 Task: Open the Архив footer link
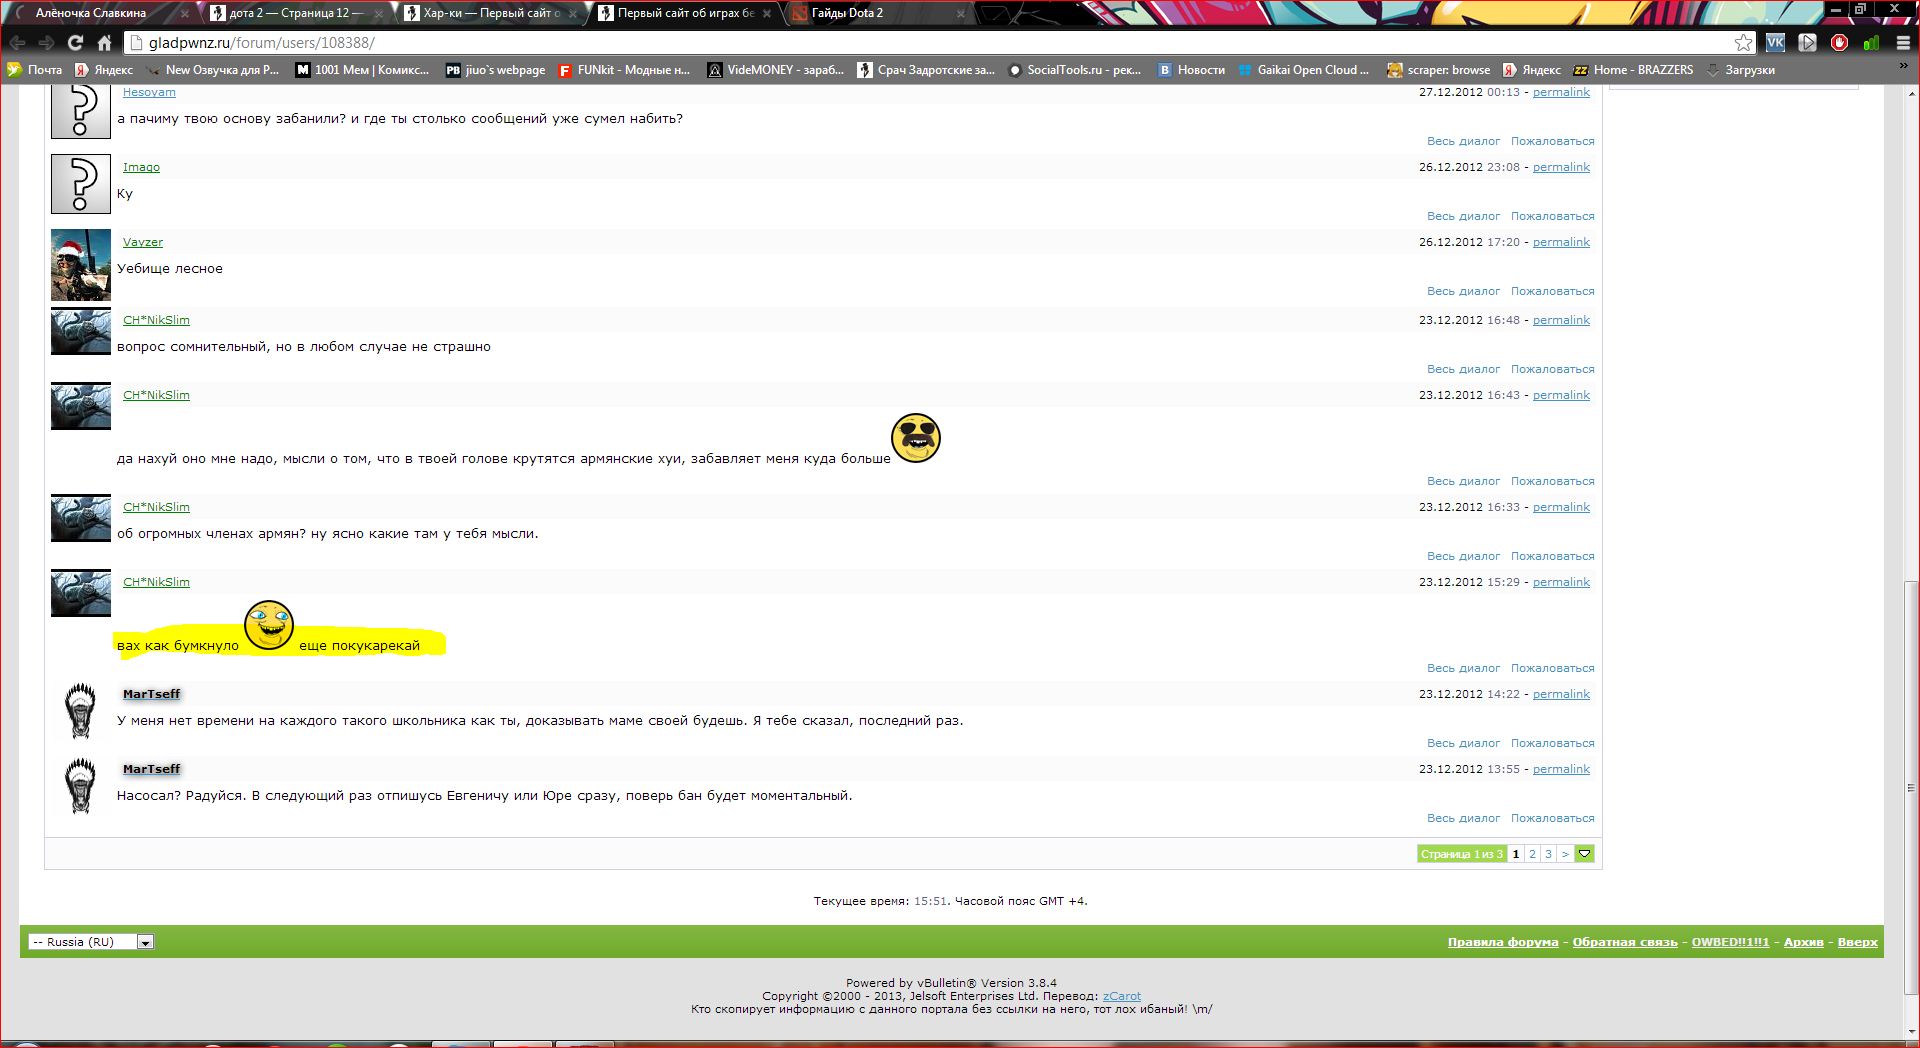tap(1804, 942)
